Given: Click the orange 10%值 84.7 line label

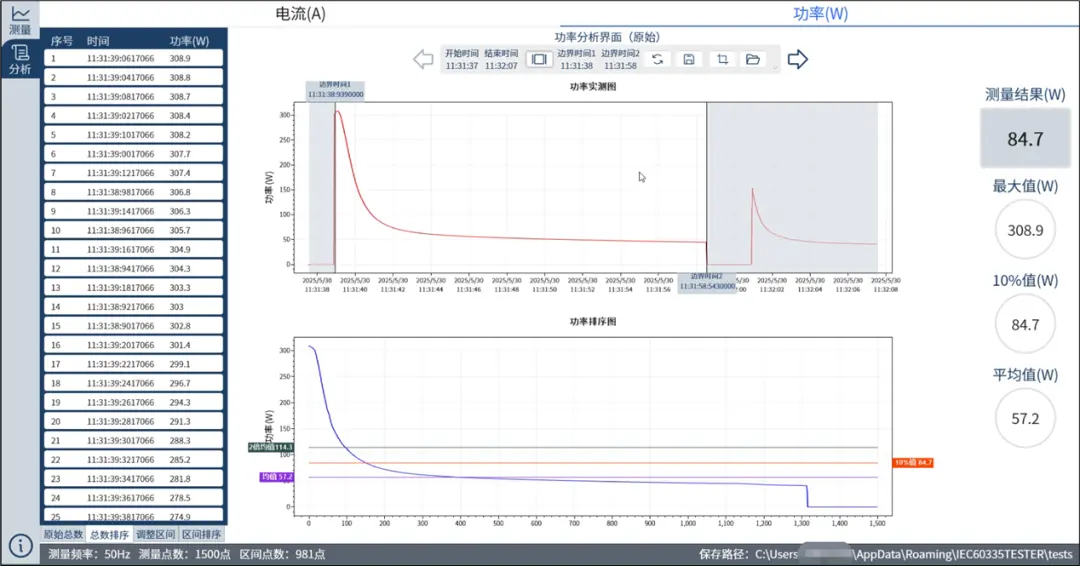Looking at the screenshot, I should 913,463.
